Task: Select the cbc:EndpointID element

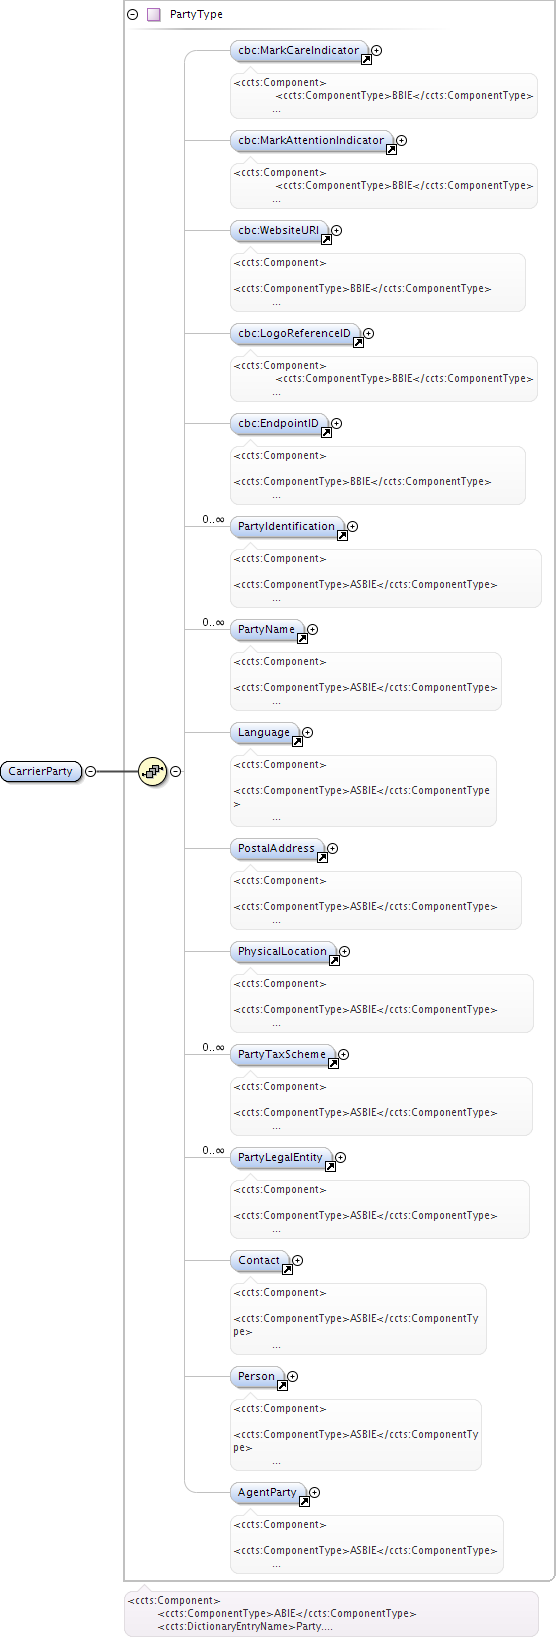Action: point(279,424)
